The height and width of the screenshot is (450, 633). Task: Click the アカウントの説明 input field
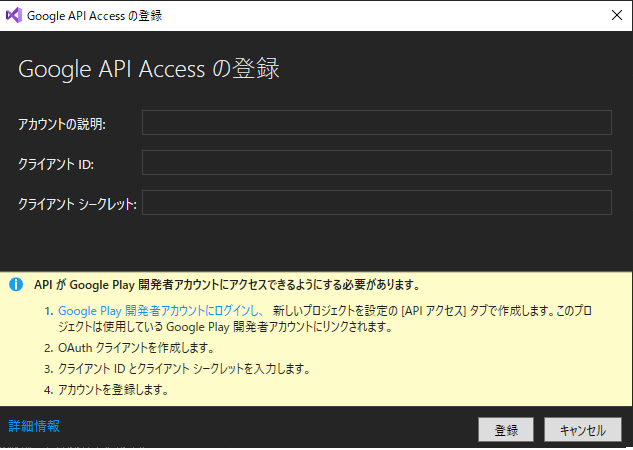(377, 123)
